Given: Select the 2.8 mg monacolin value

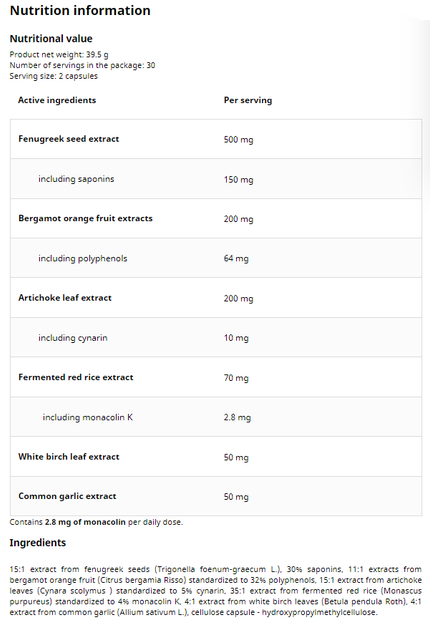Looking at the screenshot, I should [237, 418].
